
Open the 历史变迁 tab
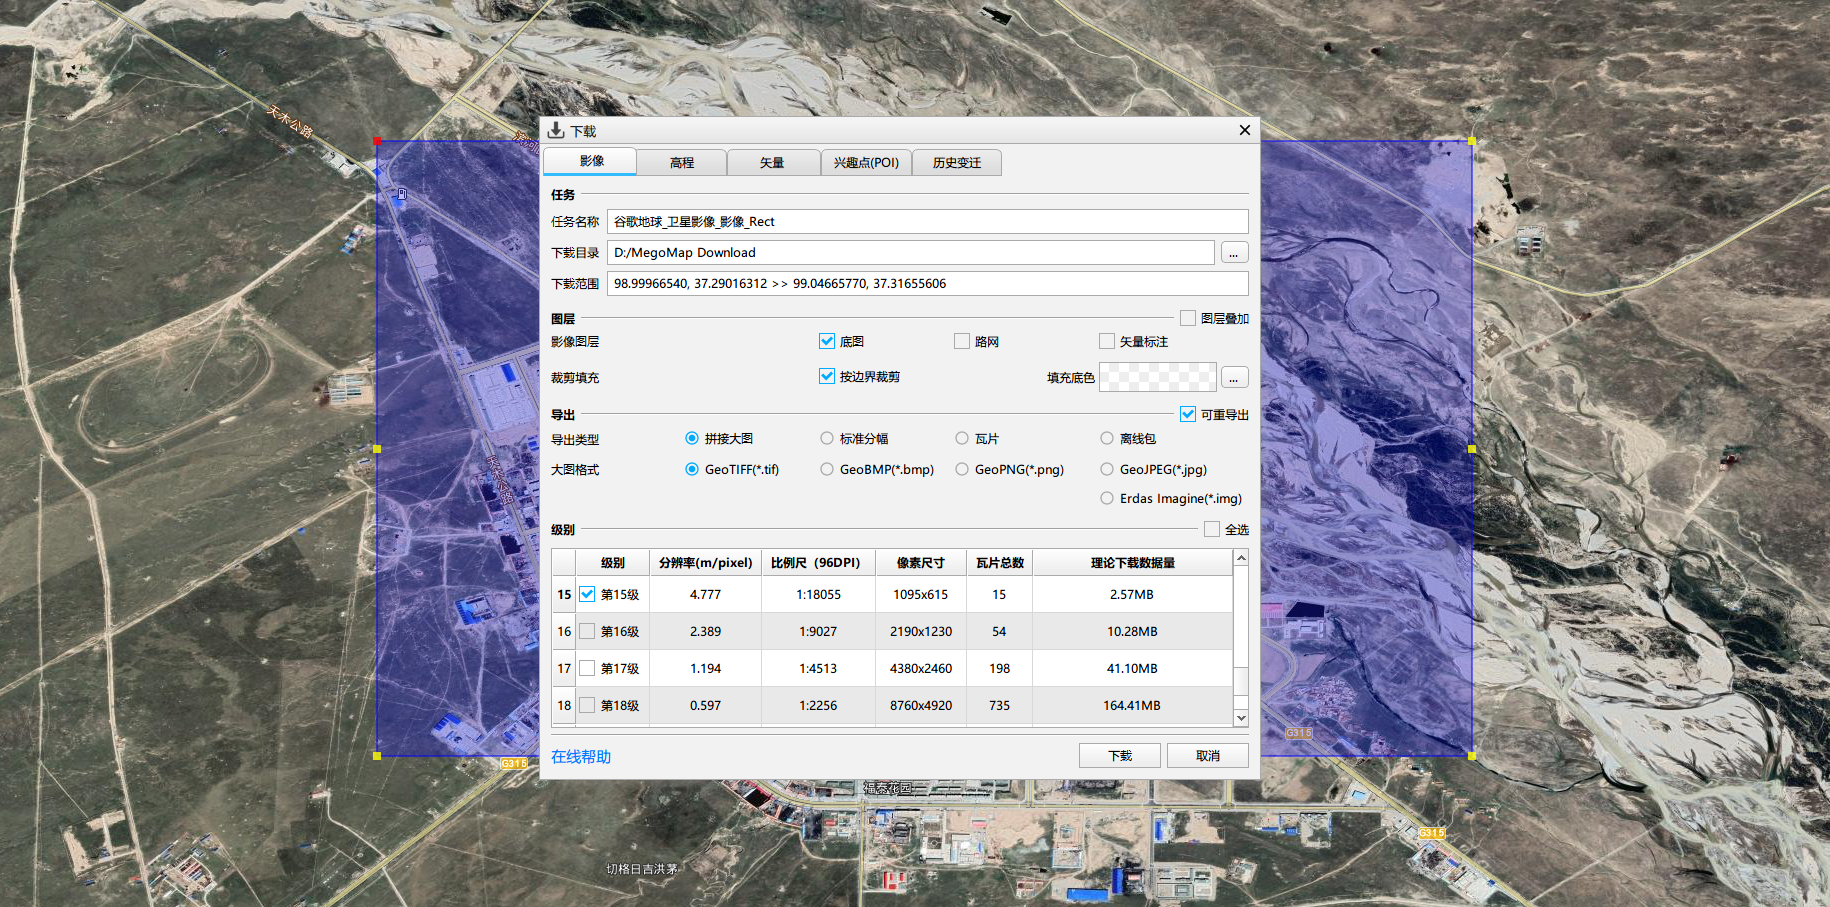(956, 162)
